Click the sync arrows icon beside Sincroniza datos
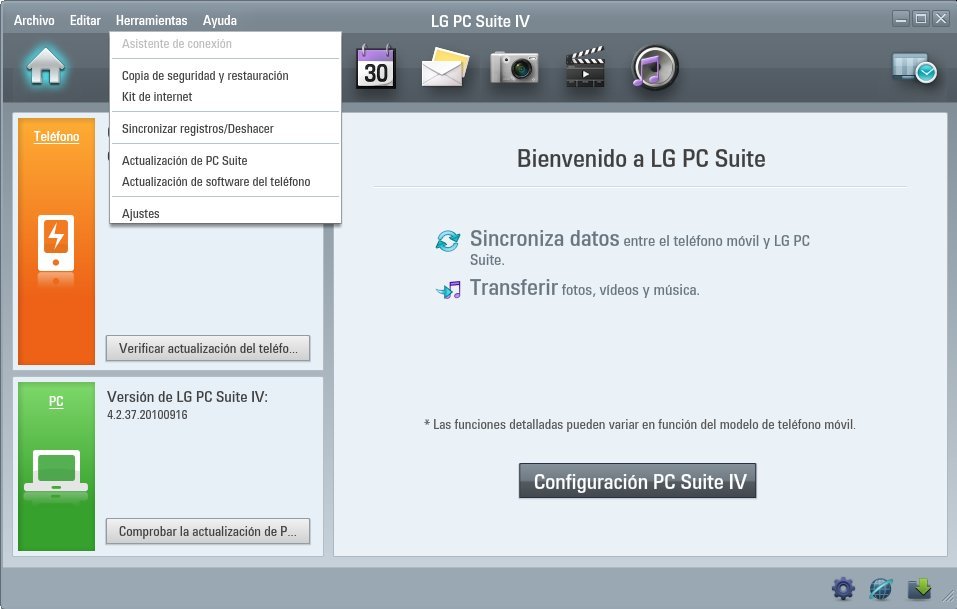 [x=448, y=240]
